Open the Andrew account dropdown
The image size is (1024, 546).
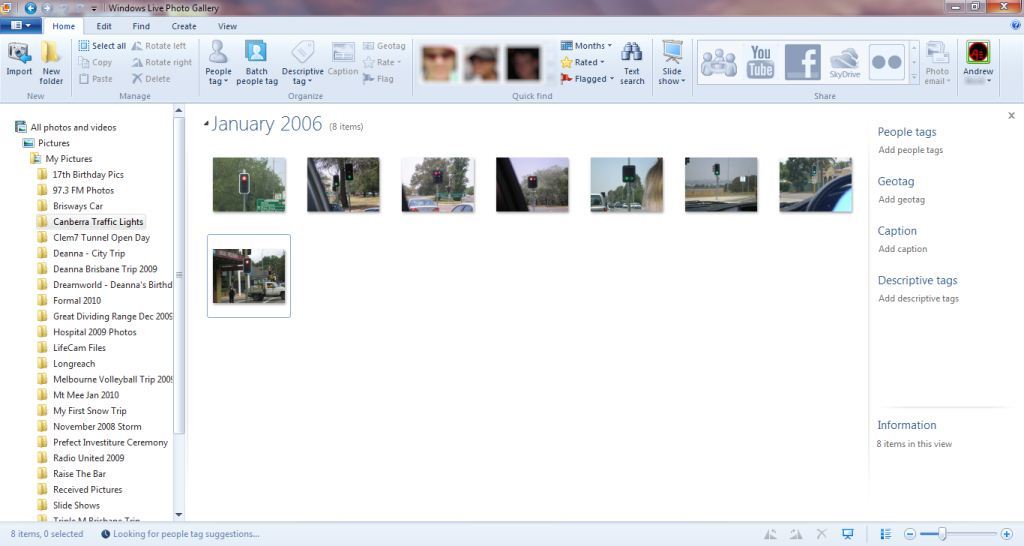point(978,63)
